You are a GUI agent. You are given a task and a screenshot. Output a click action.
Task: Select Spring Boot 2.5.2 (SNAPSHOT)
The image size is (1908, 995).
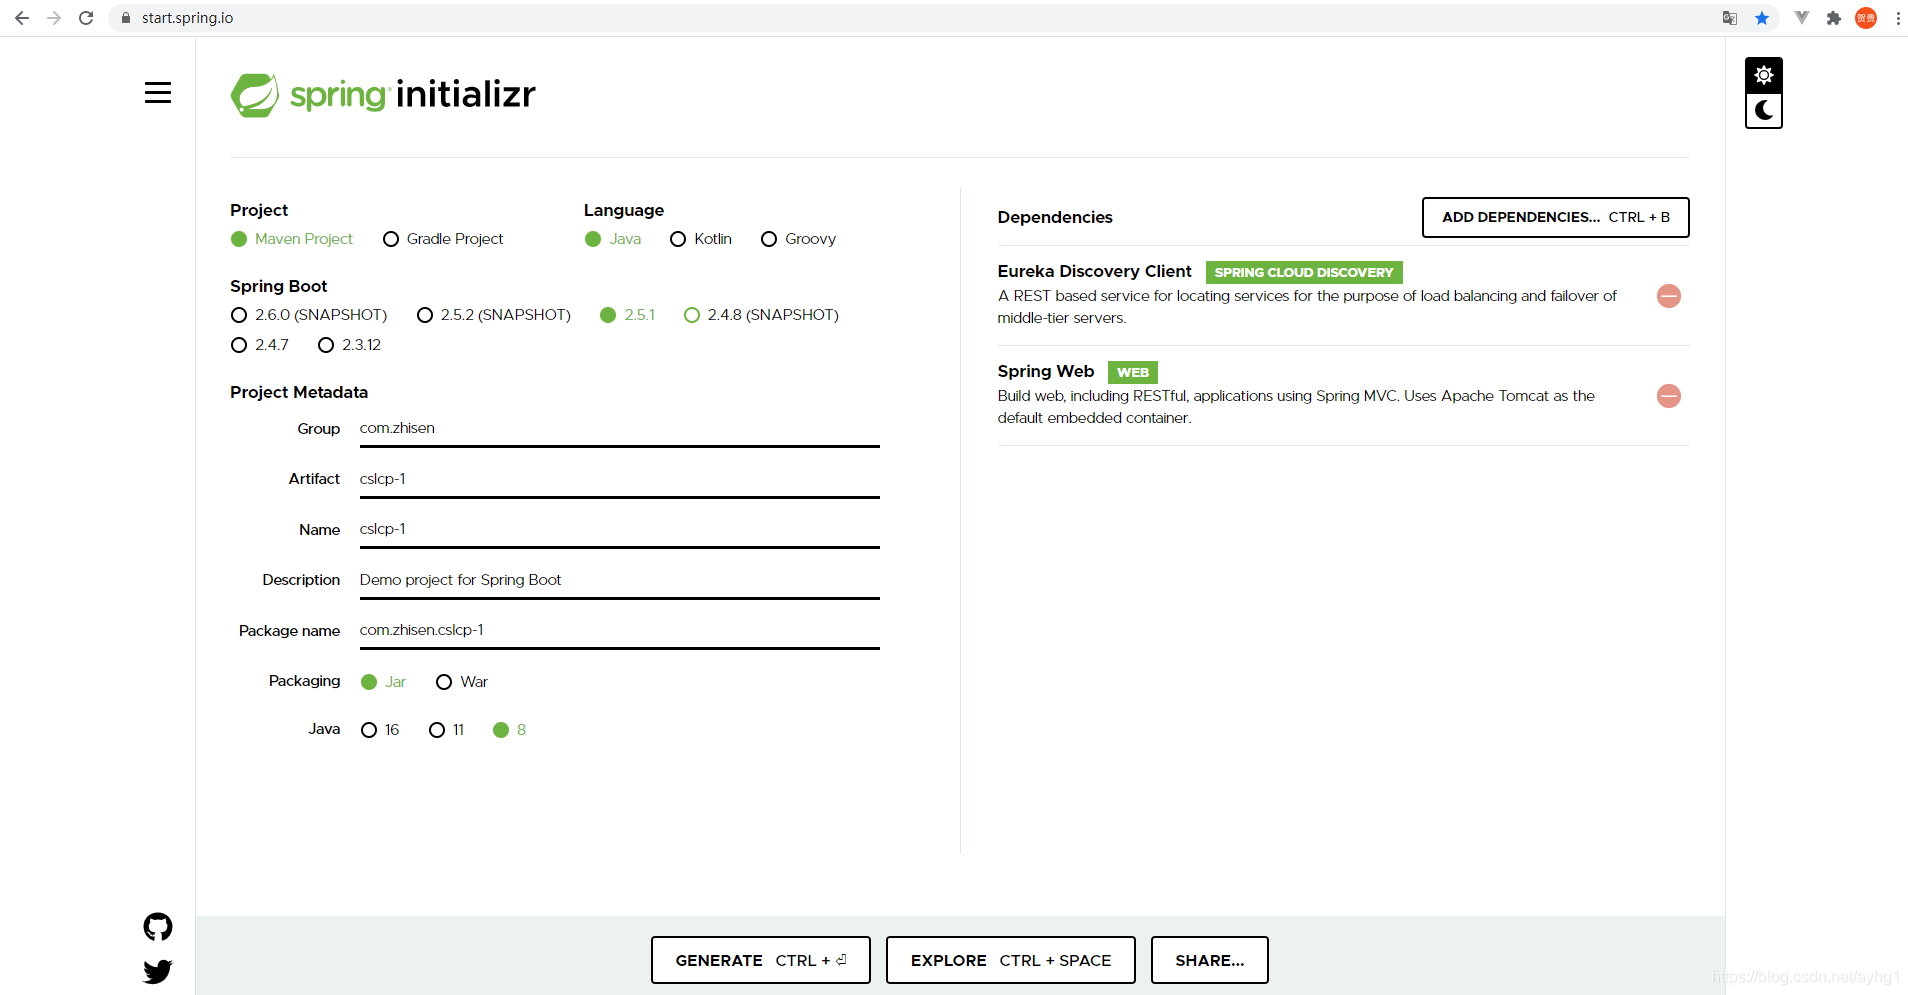click(x=494, y=315)
